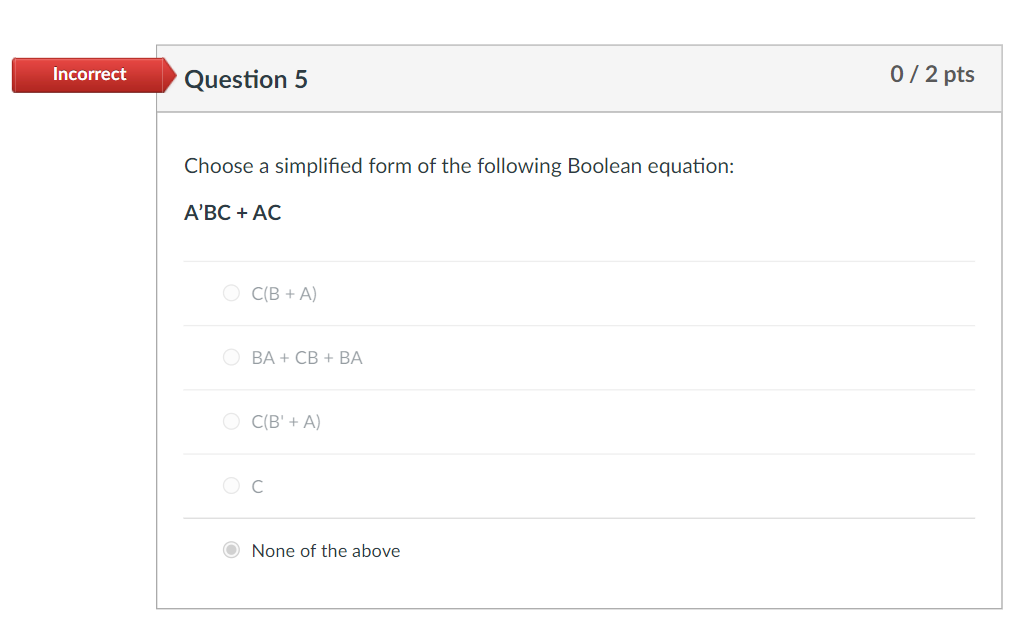Click the question instruction text

click(x=458, y=166)
